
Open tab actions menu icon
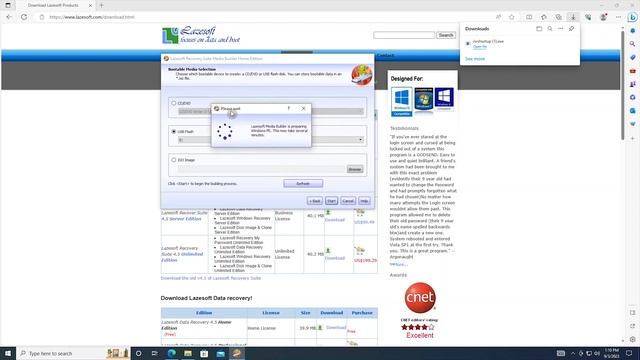coord(8,5)
